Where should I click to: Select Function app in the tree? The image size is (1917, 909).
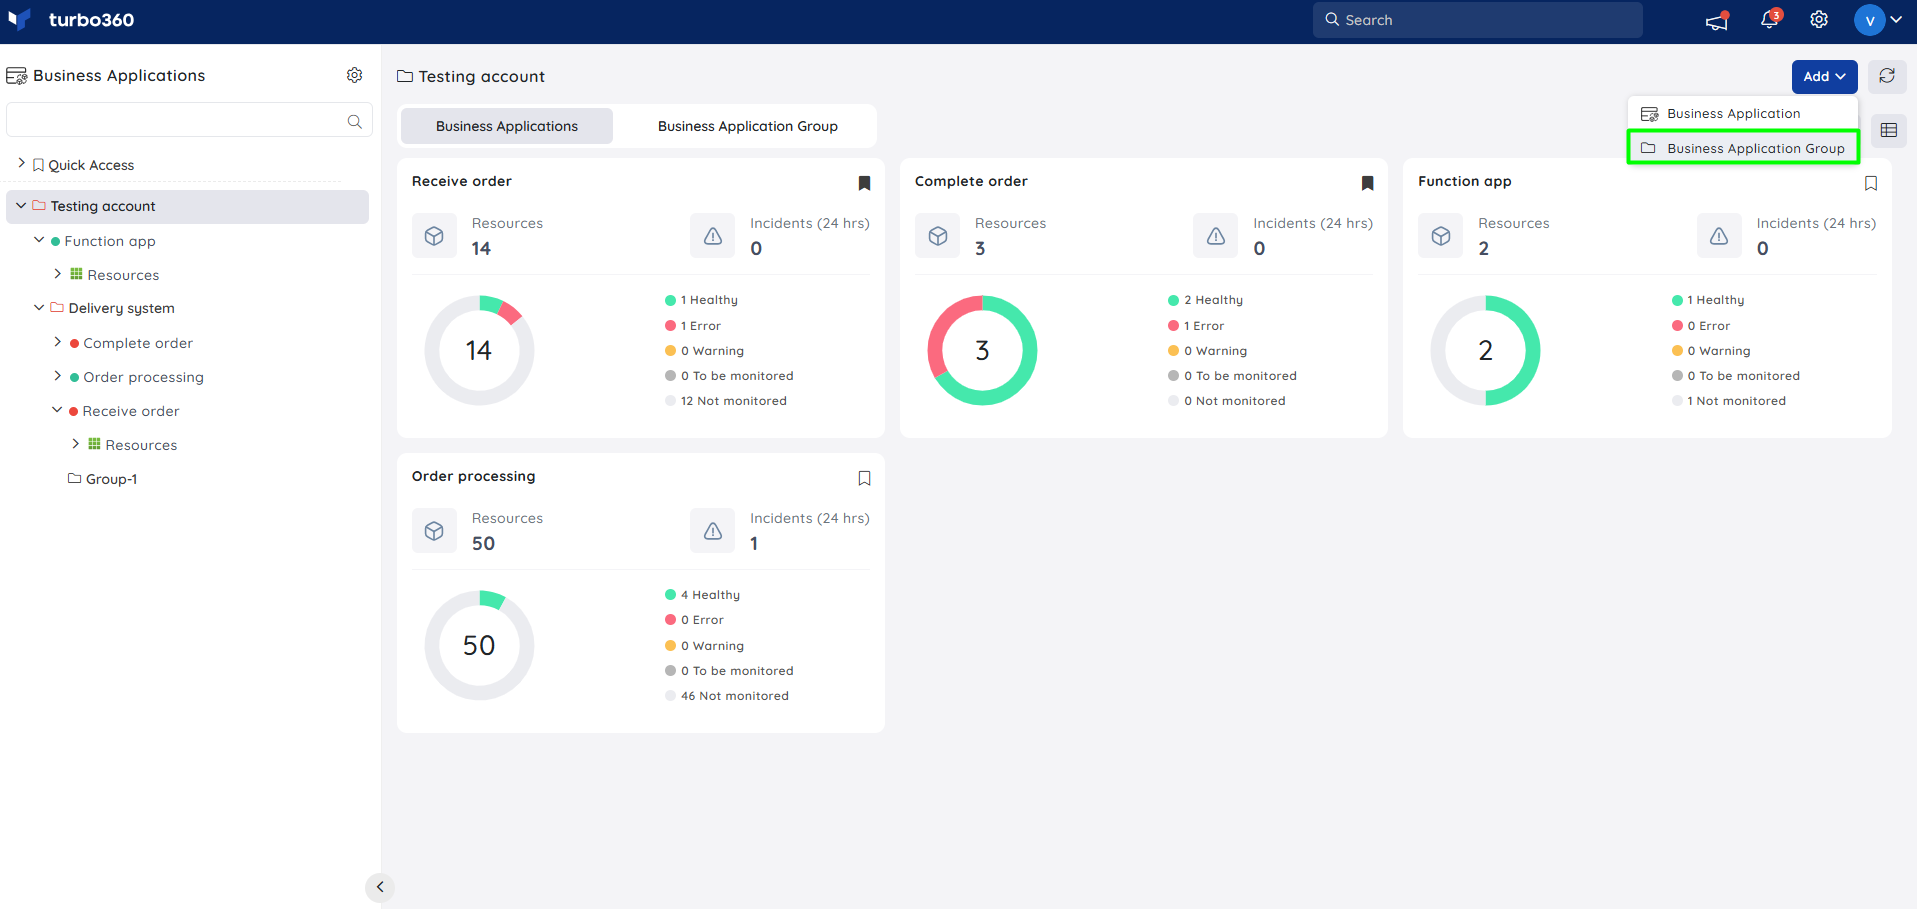pos(110,241)
